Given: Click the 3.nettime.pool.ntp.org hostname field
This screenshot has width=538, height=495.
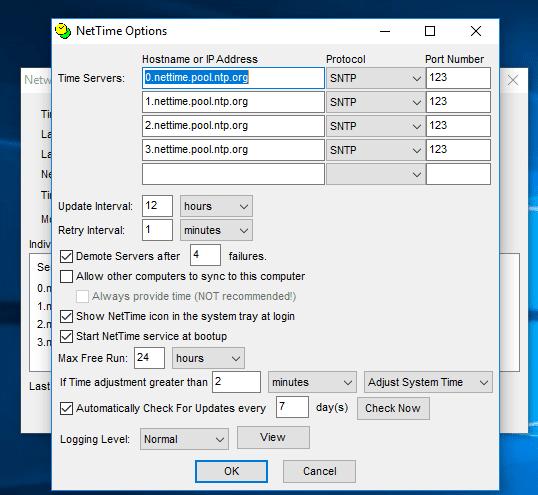Looking at the screenshot, I should [233, 150].
